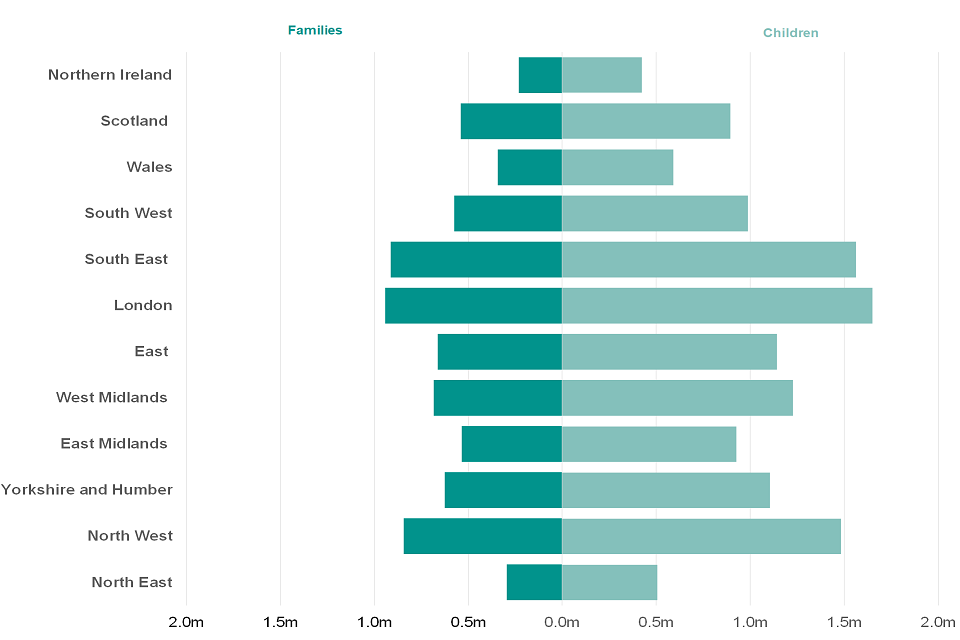Click the Scotland children bar
The width and height of the screenshot is (960, 640).
tap(645, 121)
